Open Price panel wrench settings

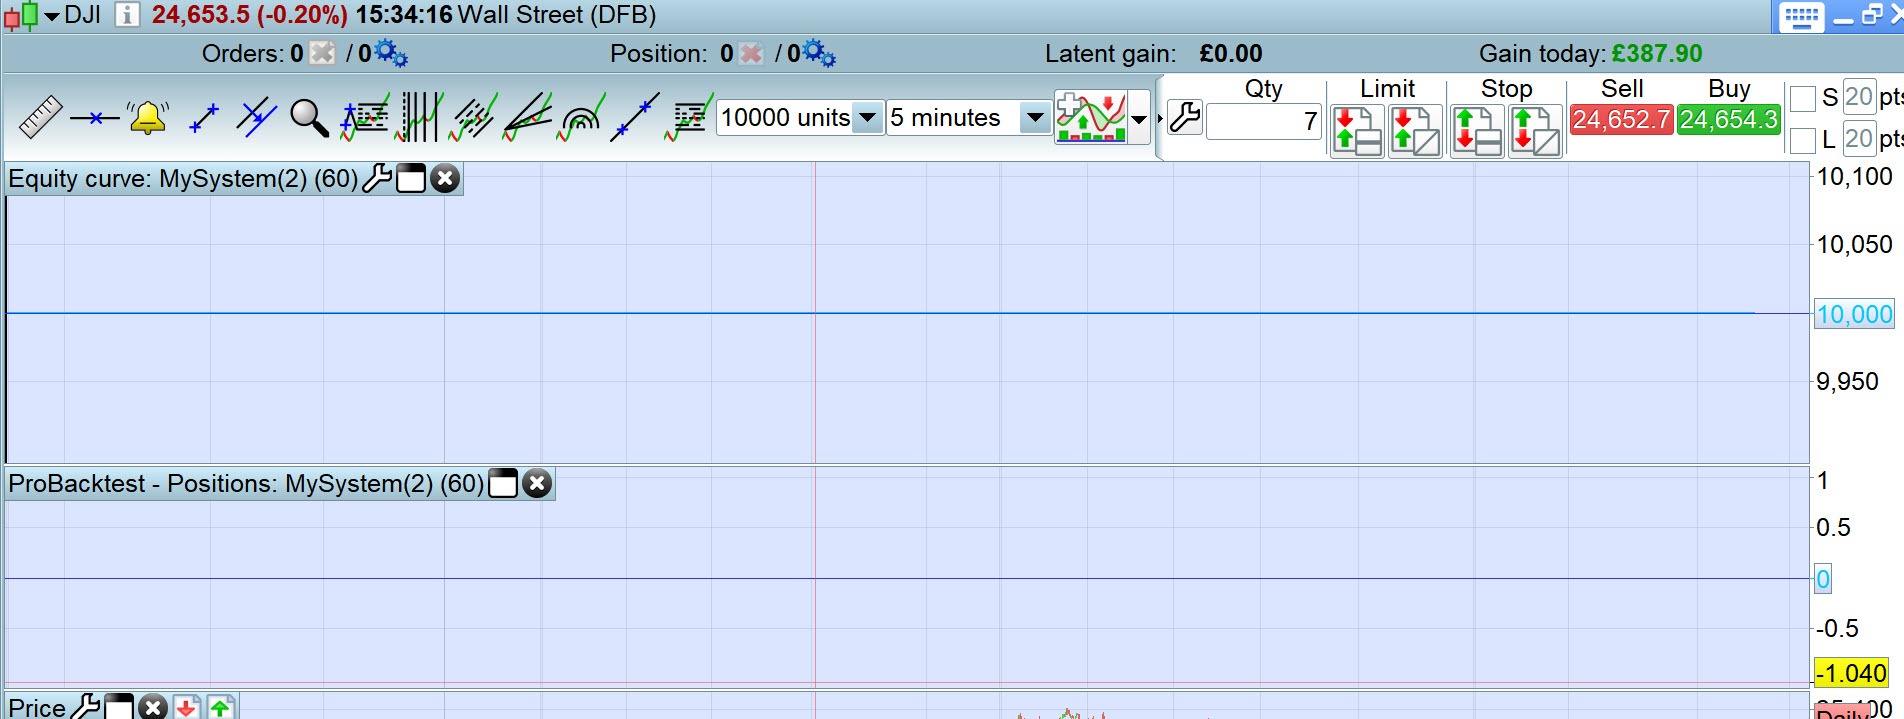click(85, 707)
